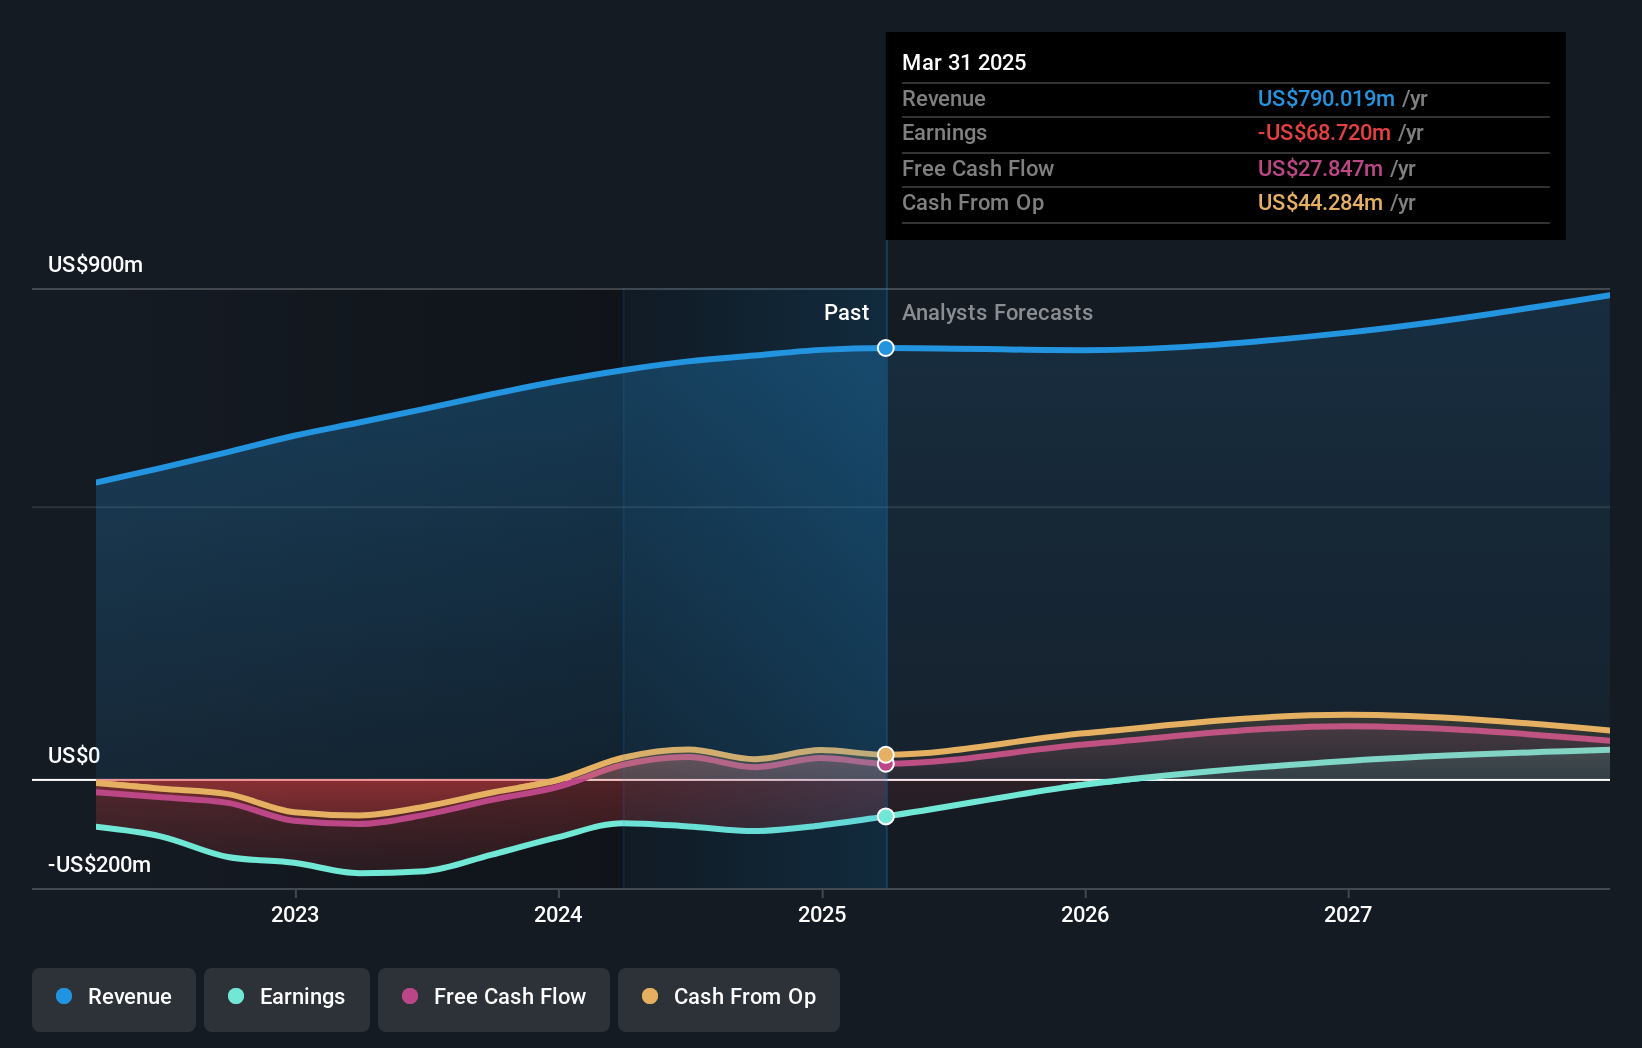Click the orange Cash From Op legend dot
Image resolution: width=1642 pixels, height=1048 pixels.
click(x=650, y=996)
